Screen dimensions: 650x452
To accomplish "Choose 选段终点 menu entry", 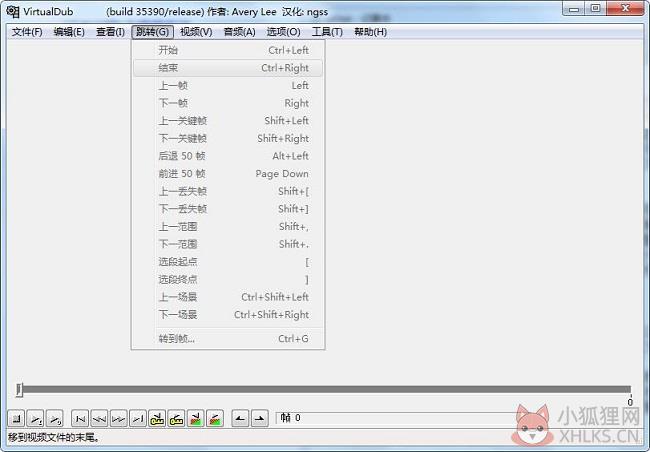I will (x=228, y=279).
